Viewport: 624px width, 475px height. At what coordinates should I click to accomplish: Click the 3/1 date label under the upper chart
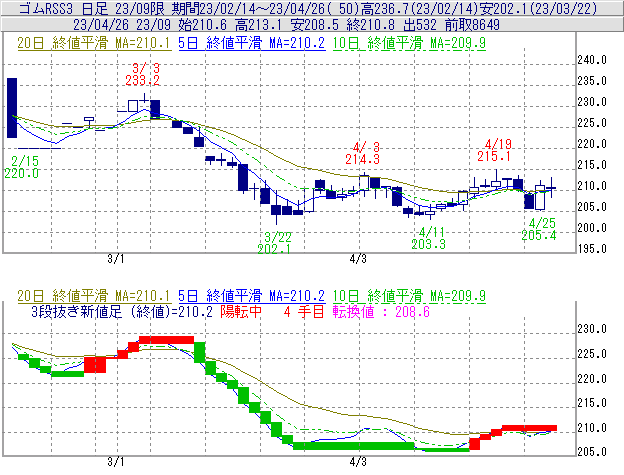point(115,259)
